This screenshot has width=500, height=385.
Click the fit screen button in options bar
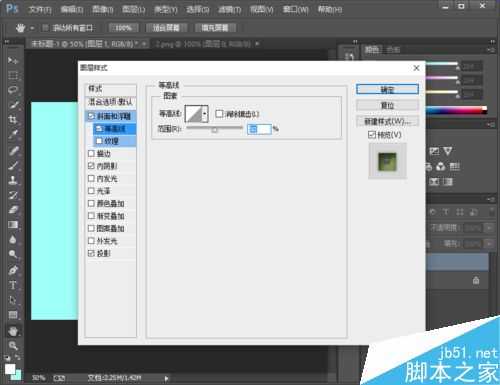point(166,28)
